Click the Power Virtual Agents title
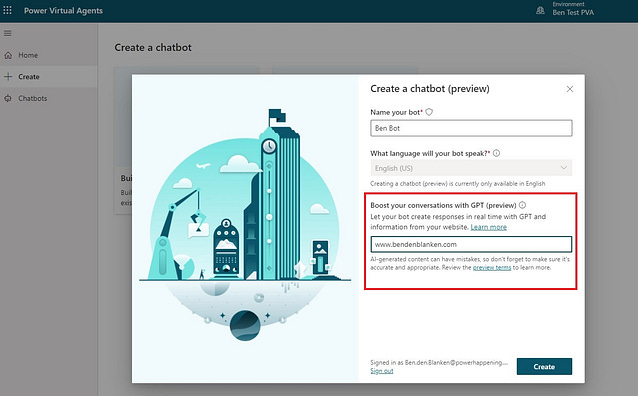Image resolution: width=638 pixels, height=396 pixels. (63, 11)
